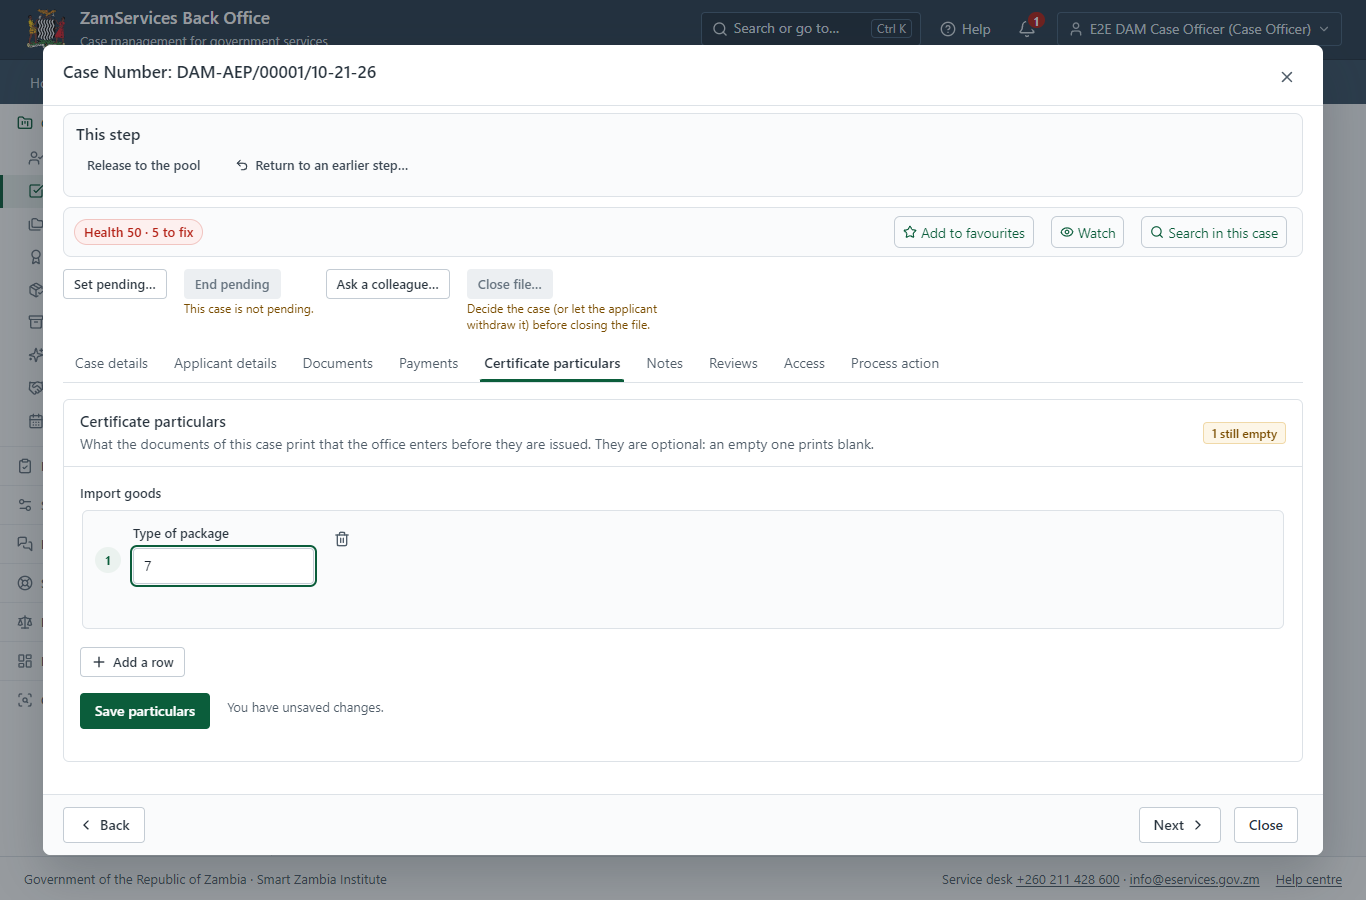The width and height of the screenshot is (1366, 900).
Task: Open the Process action tab
Action: point(895,363)
